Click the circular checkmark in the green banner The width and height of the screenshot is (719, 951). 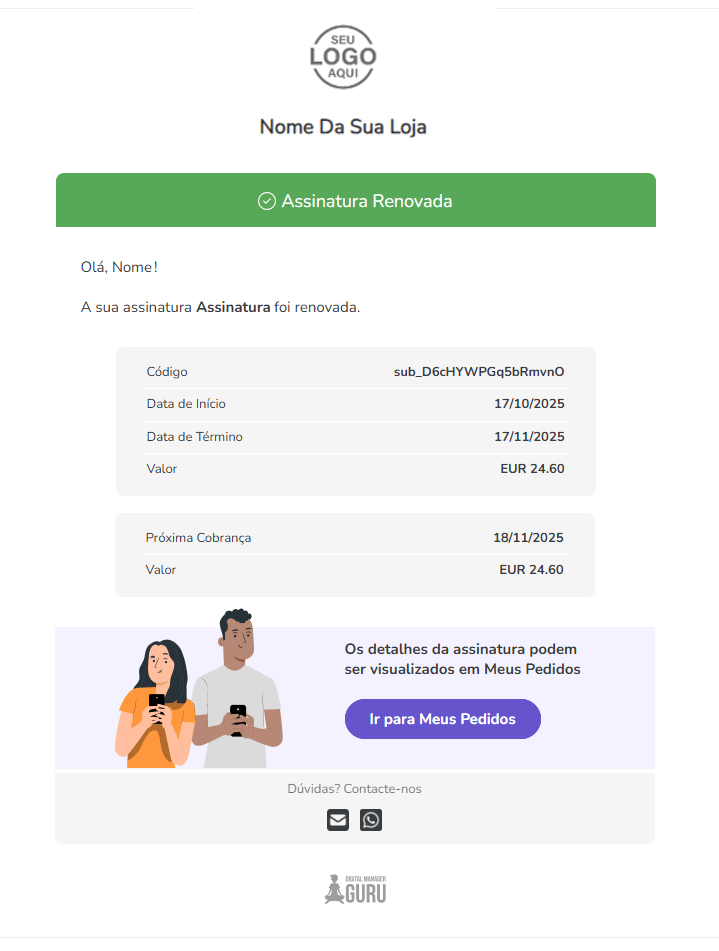(267, 200)
